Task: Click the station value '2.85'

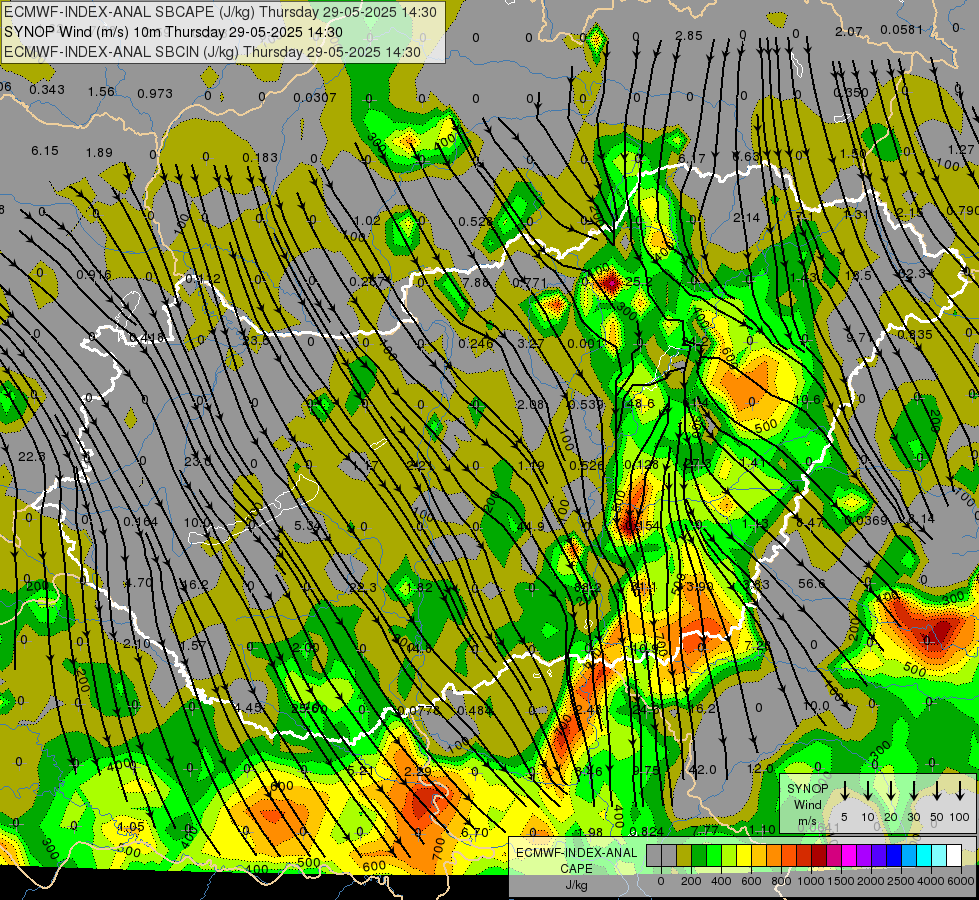Action: (689, 36)
